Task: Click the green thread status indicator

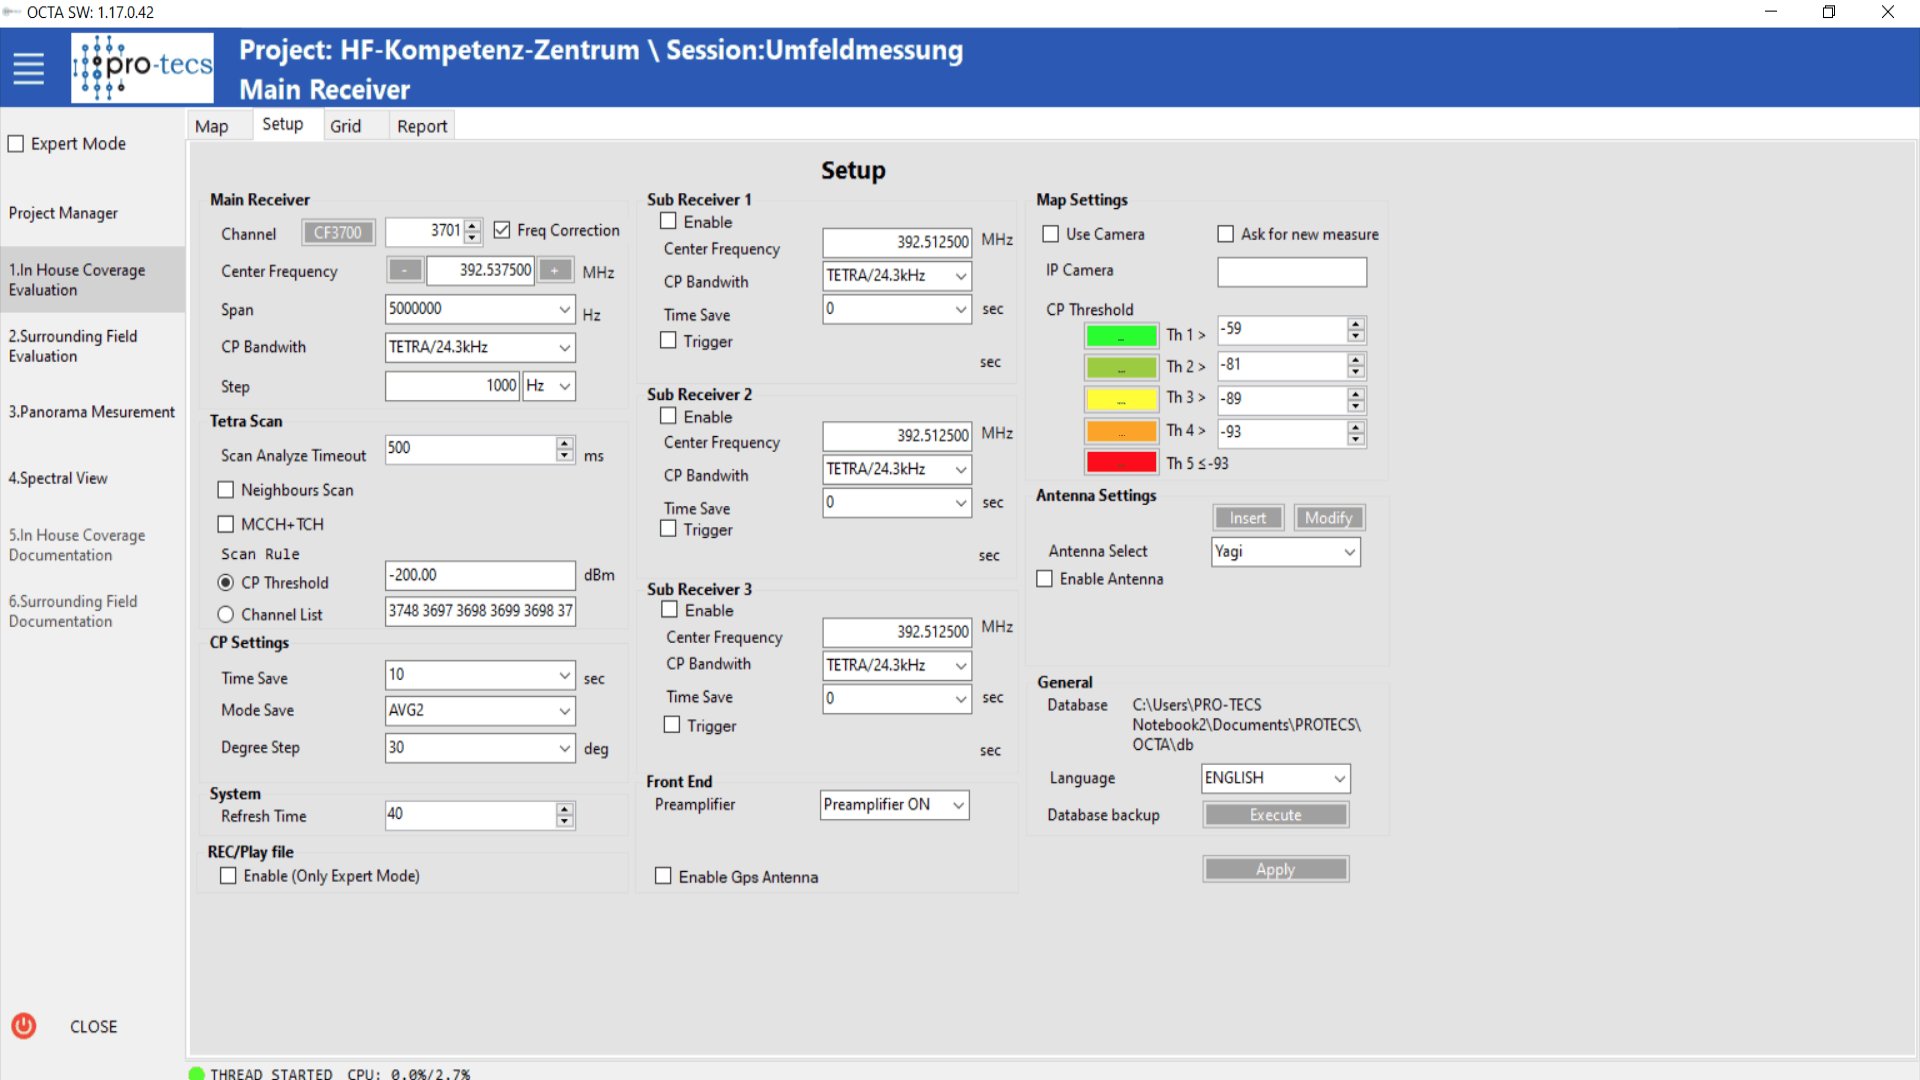Action: point(196,1073)
